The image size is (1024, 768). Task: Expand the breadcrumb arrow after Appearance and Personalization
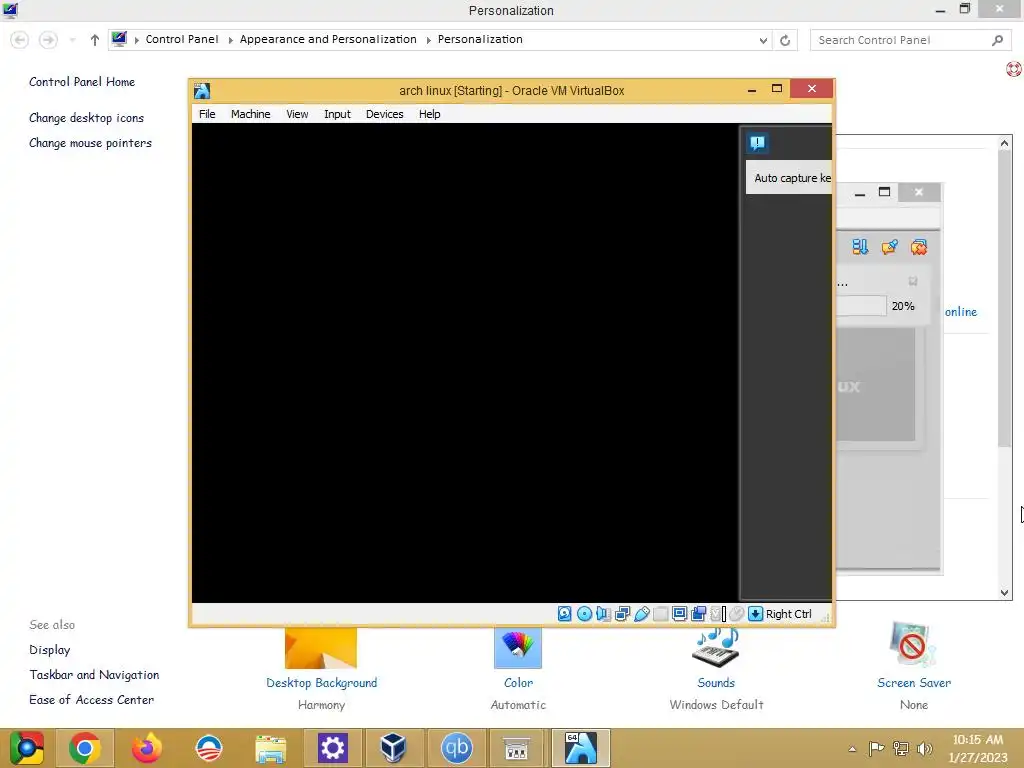pos(428,40)
